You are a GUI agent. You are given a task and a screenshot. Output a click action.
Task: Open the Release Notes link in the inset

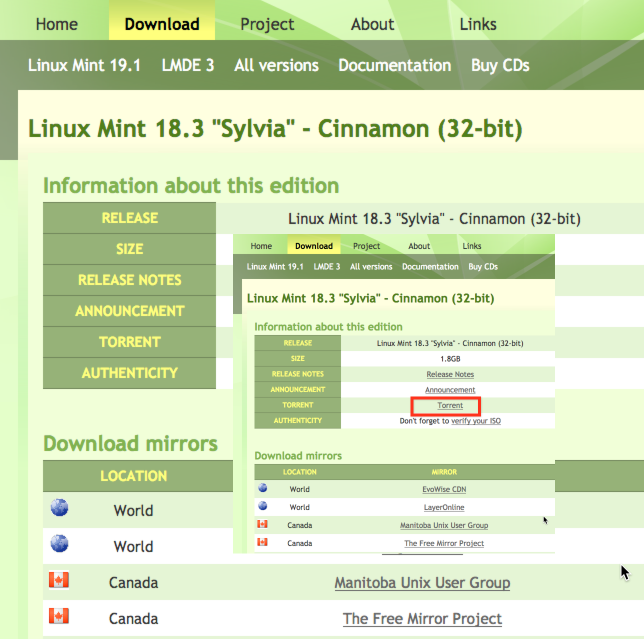450,374
